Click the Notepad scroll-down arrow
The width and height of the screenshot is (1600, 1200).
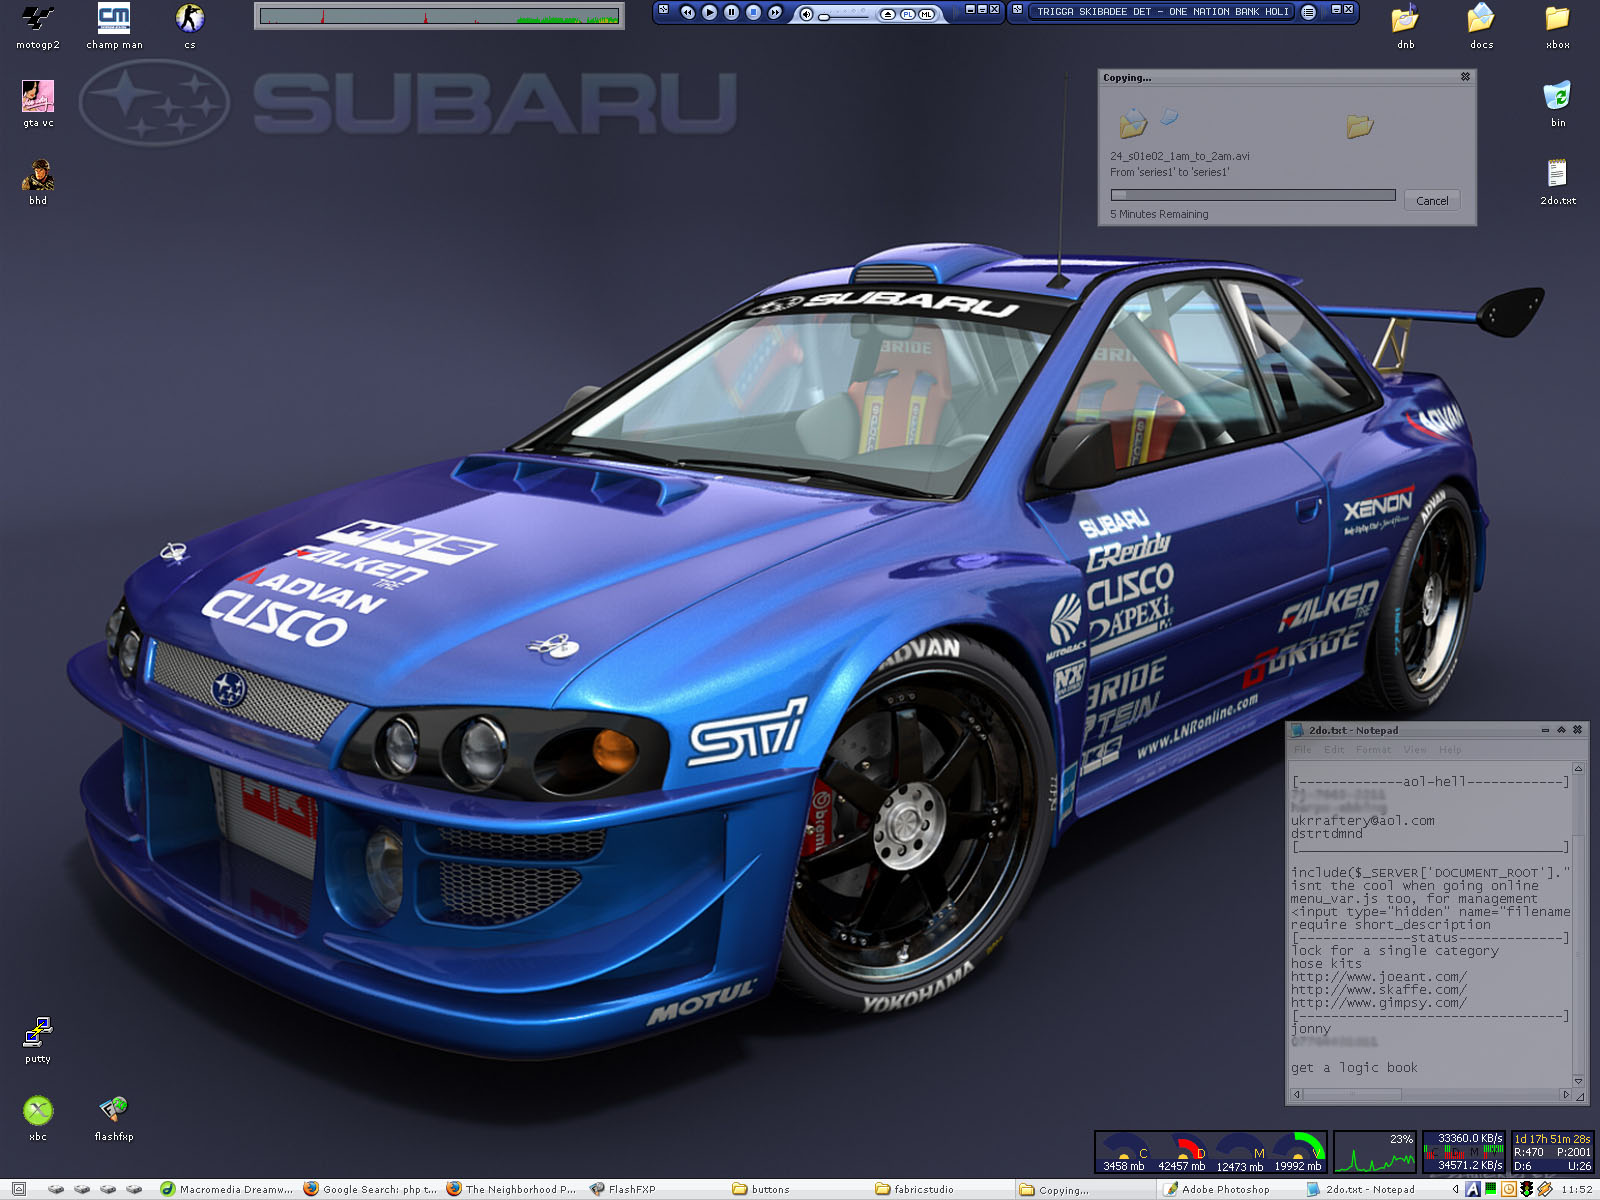pos(1578,1081)
